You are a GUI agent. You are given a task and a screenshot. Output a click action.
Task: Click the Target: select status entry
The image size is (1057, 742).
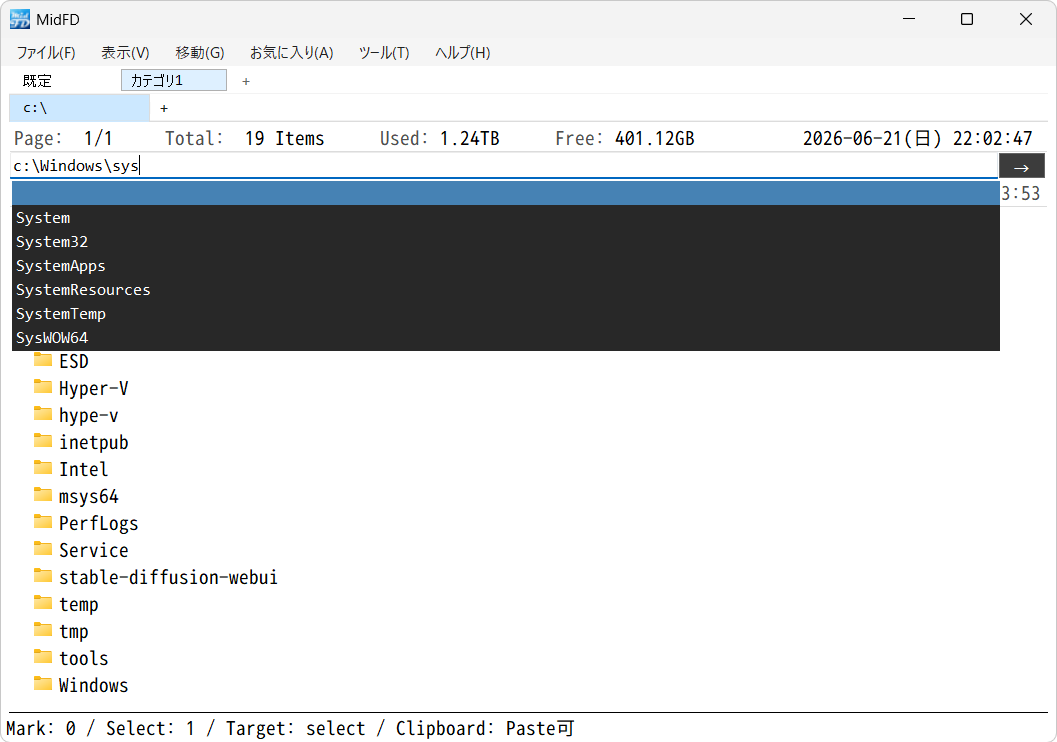(295, 729)
